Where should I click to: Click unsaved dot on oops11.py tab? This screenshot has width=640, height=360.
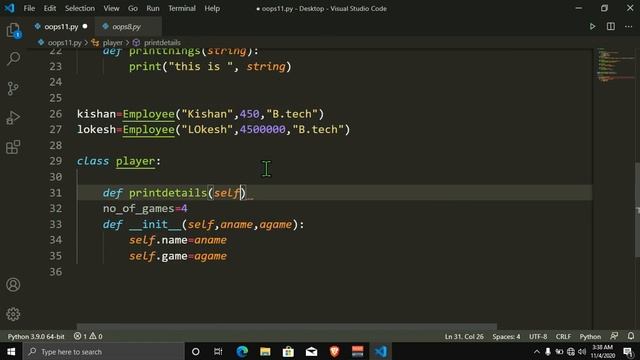point(85,27)
